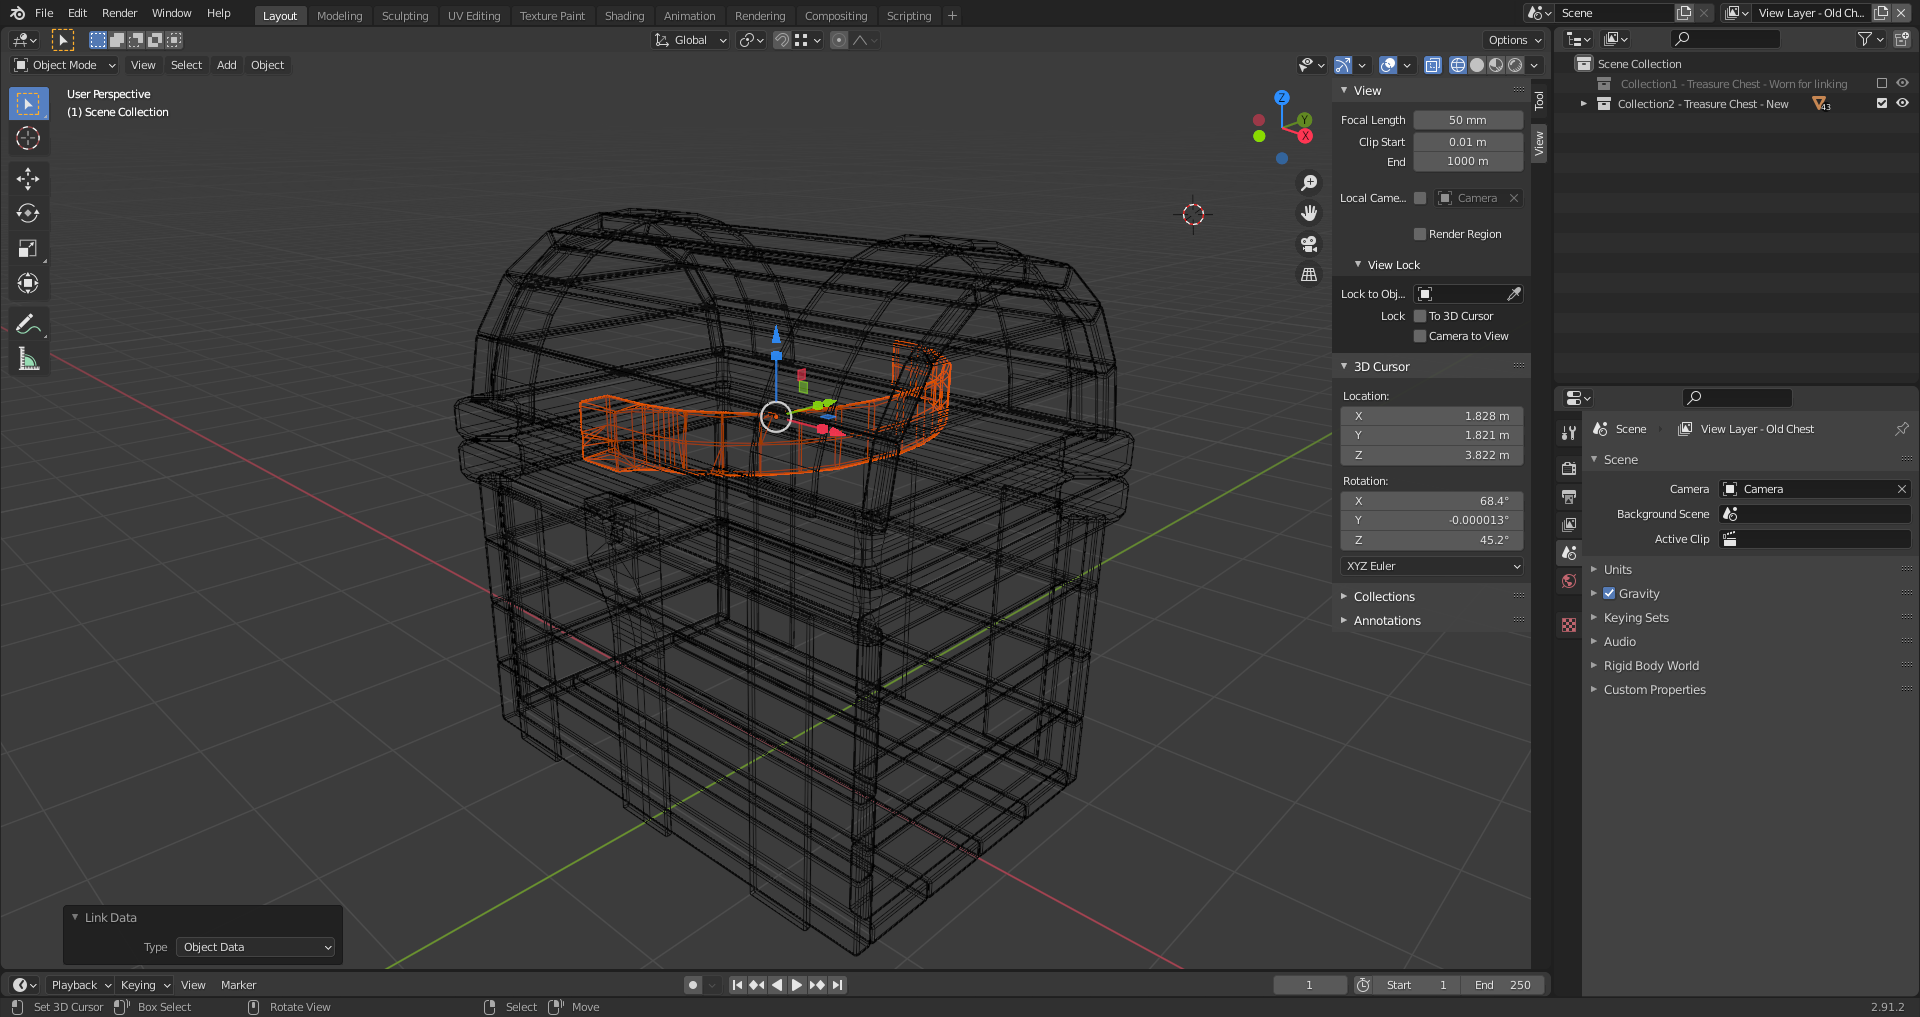Screen dimensions: 1920x1017
Task: Activate the Scale tool
Action: tap(28, 249)
